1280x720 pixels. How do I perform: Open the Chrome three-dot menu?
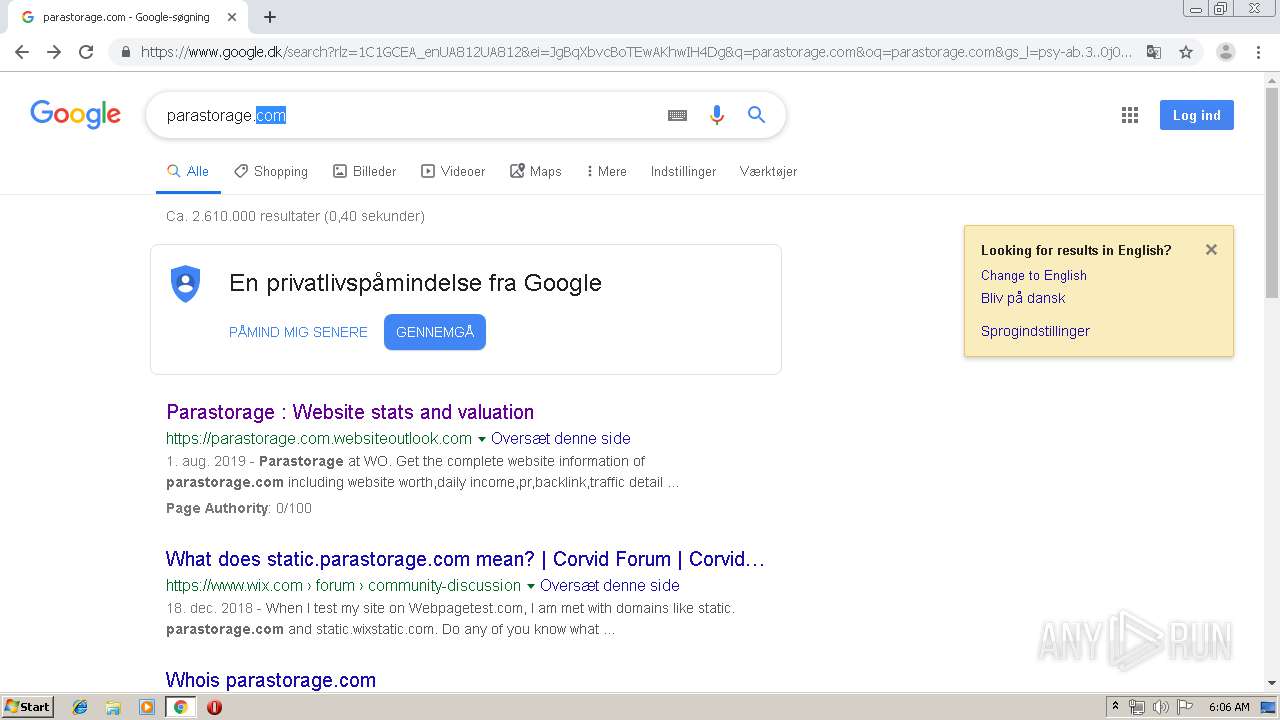click(1258, 52)
